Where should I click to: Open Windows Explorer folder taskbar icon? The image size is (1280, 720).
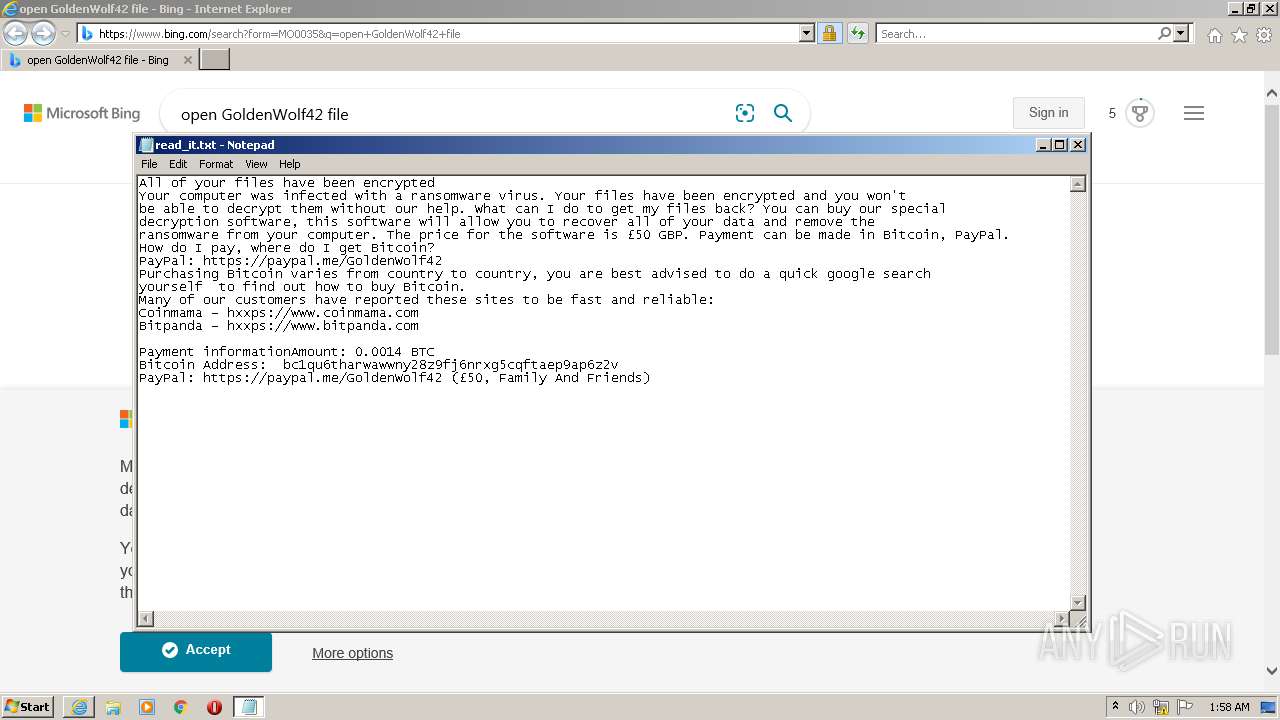(x=113, y=707)
